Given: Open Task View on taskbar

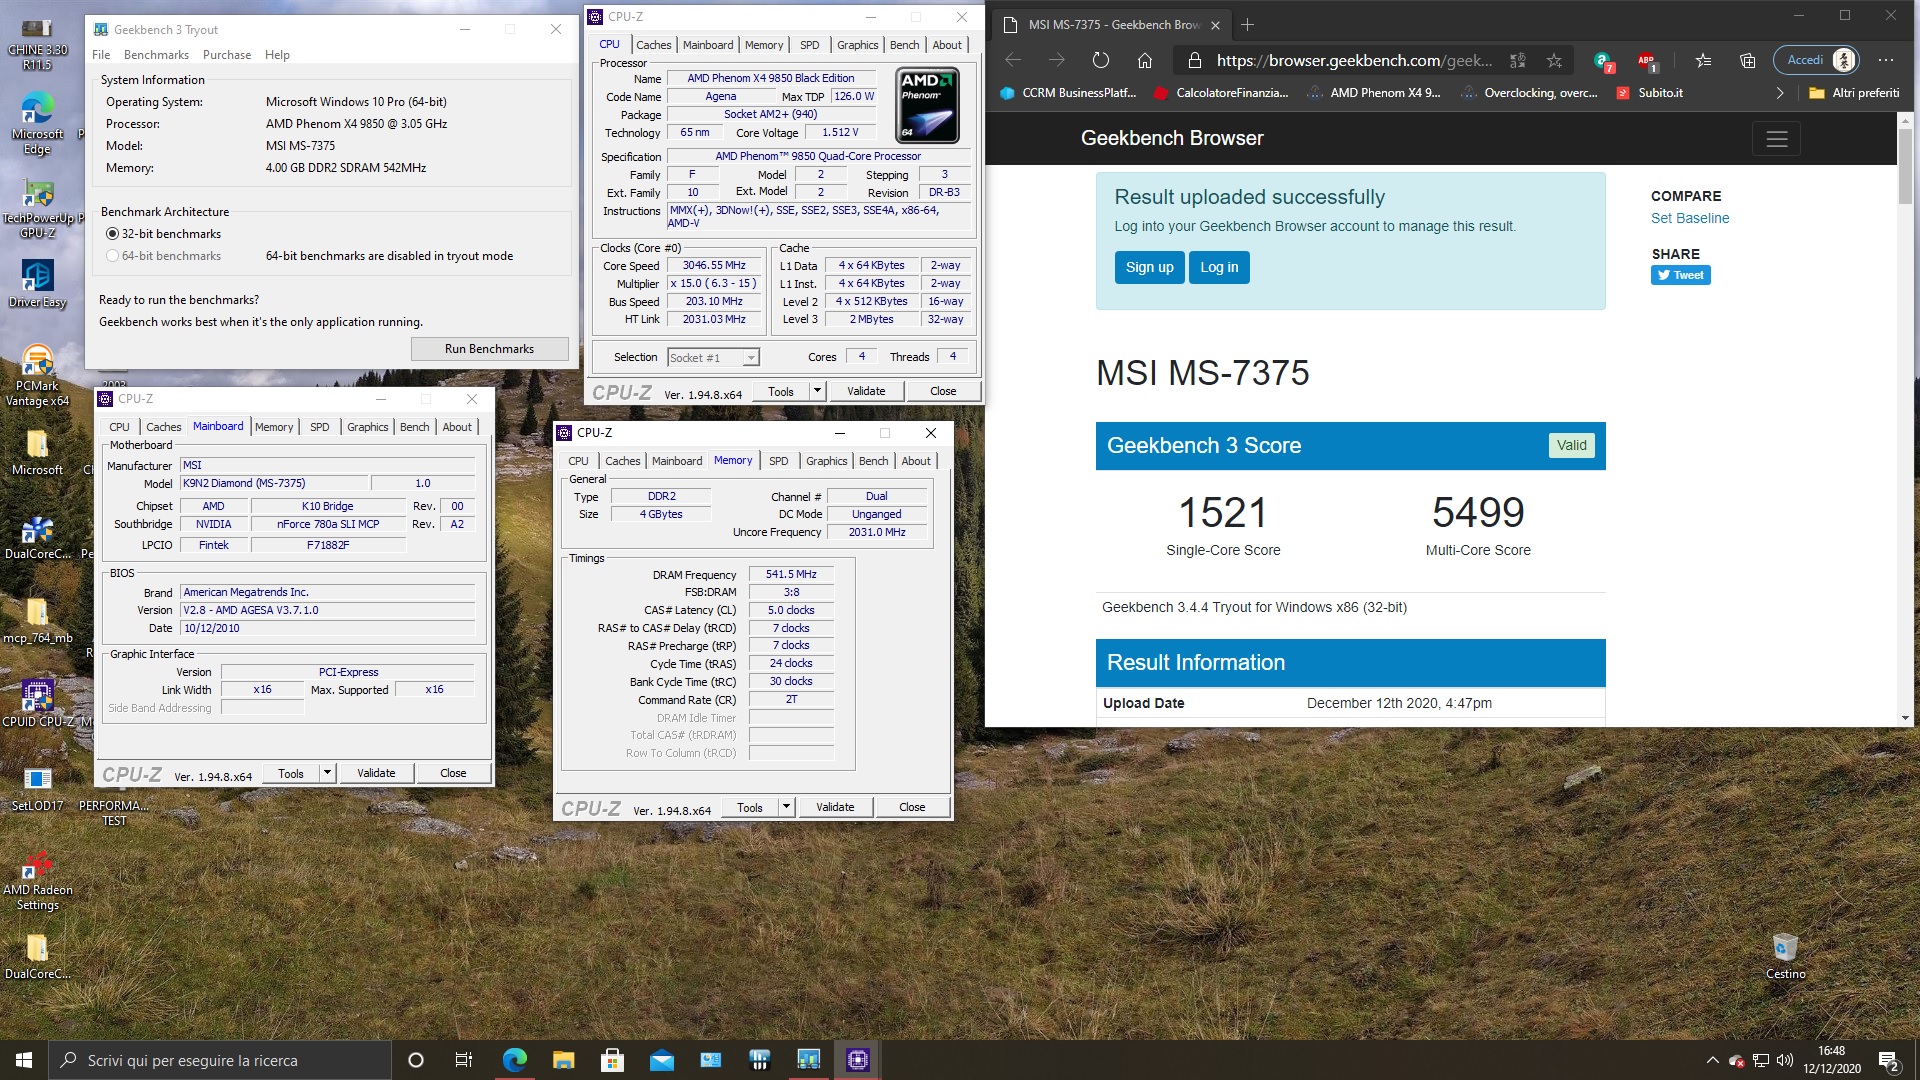Looking at the screenshot, I should tap(463, 1060).
